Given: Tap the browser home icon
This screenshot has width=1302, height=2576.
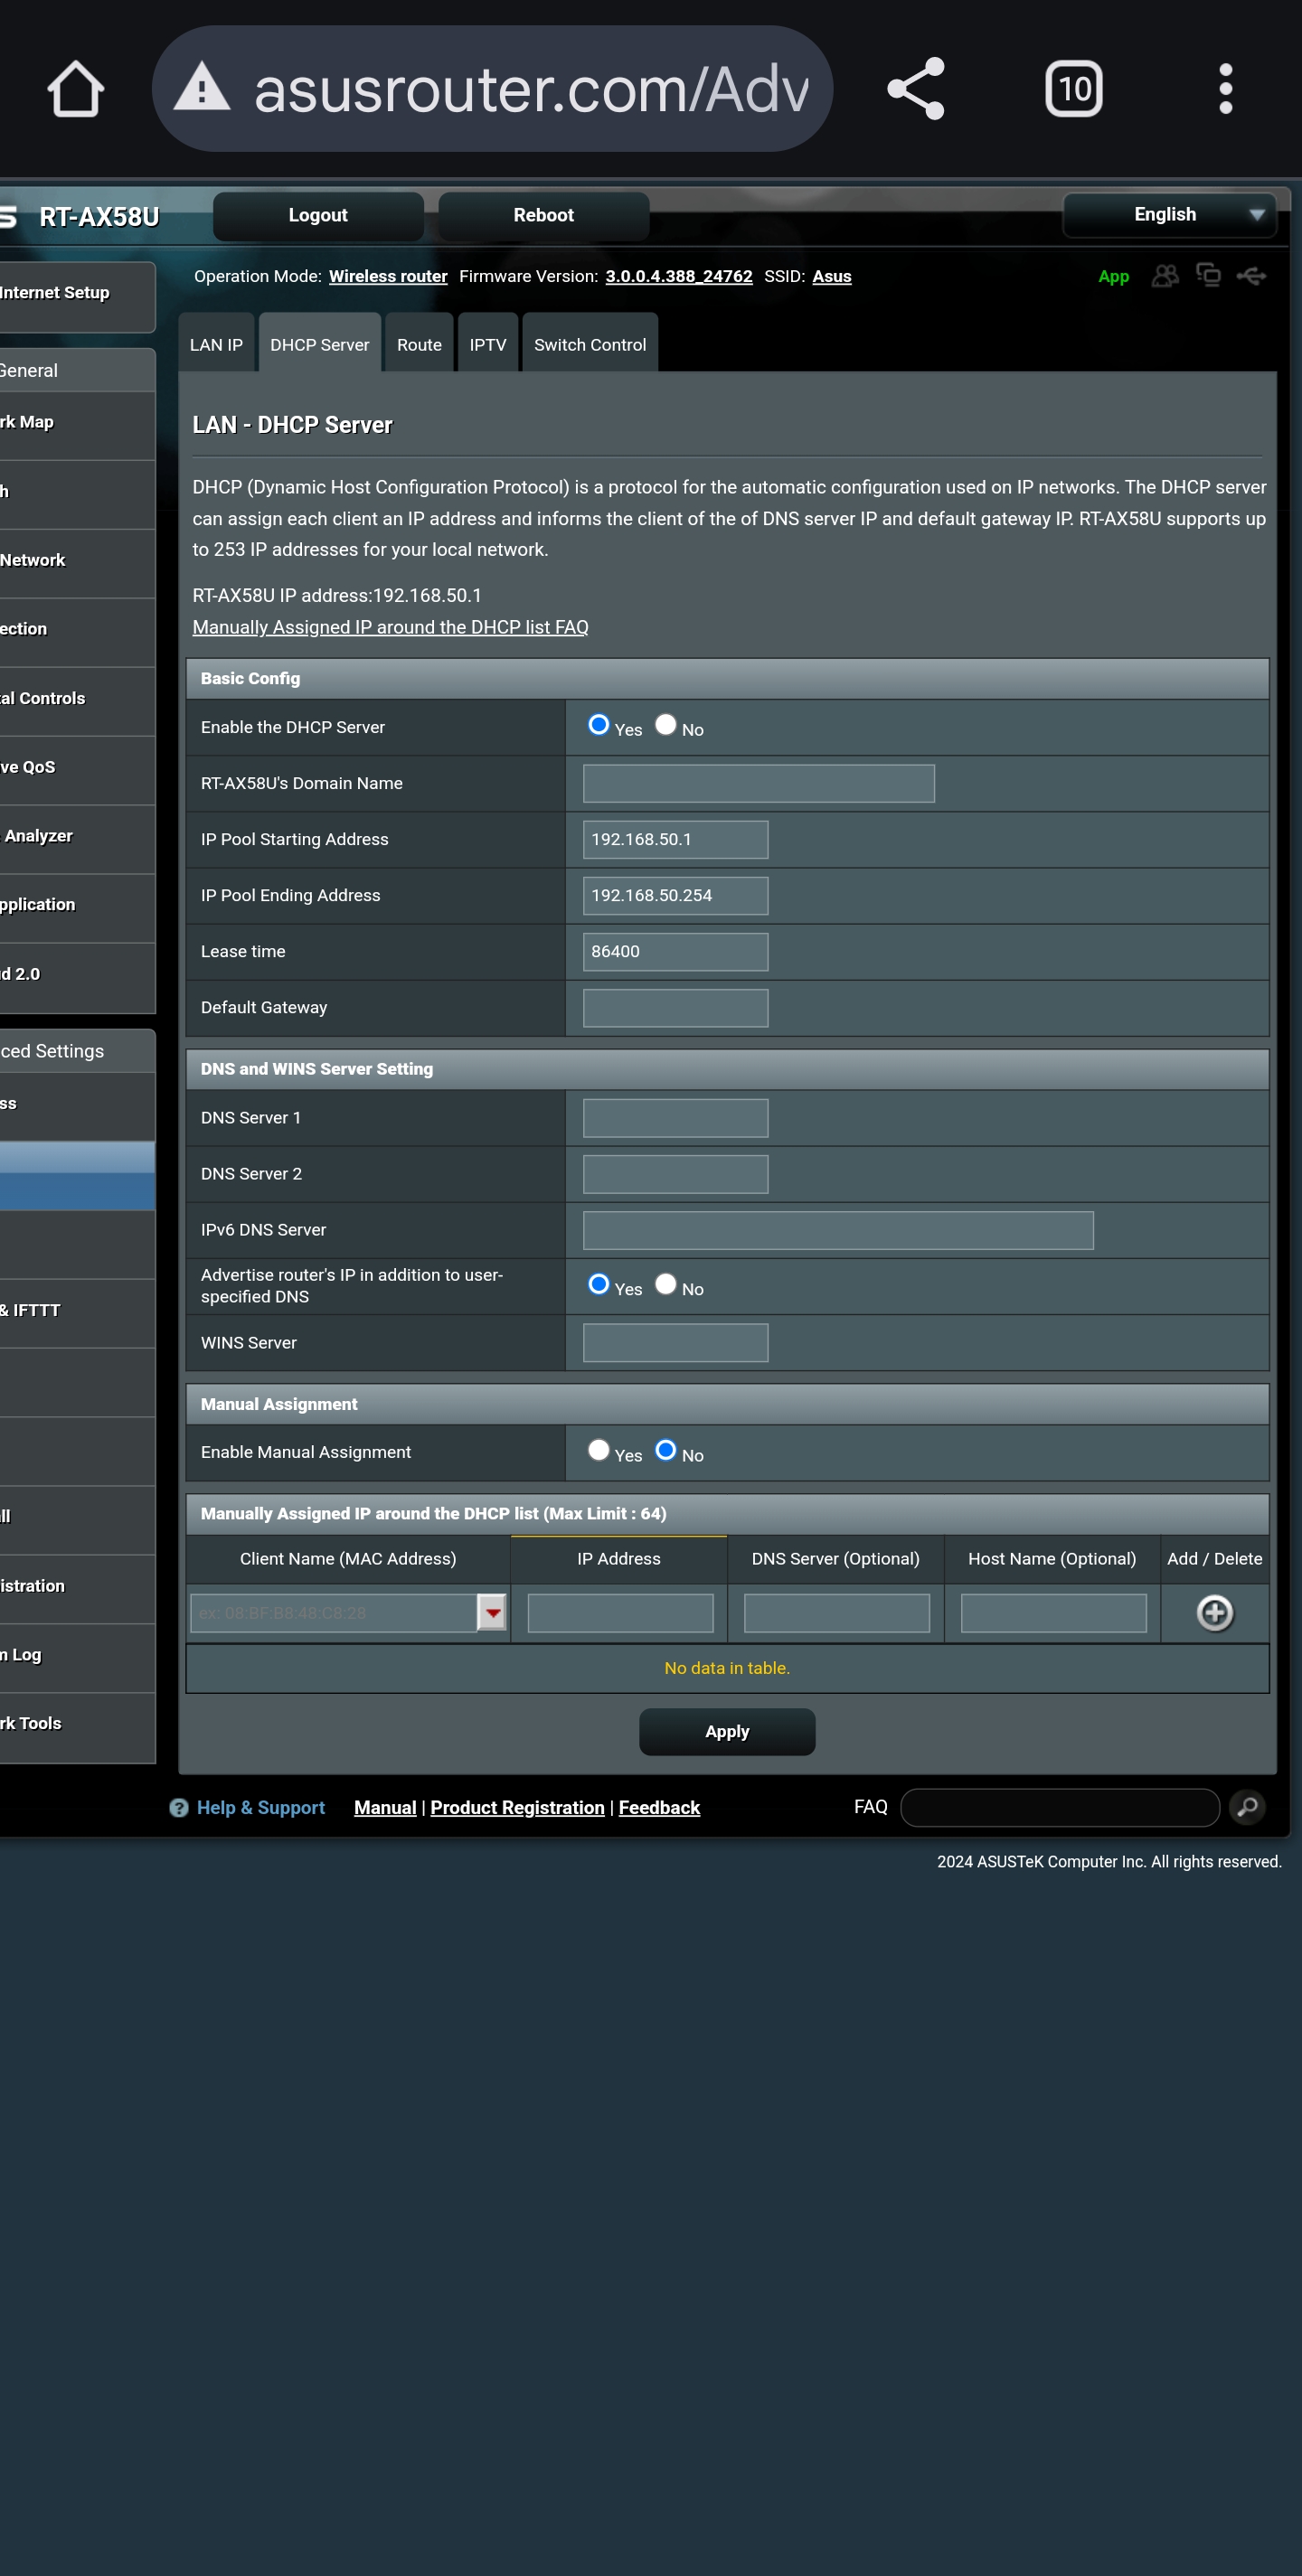Looking at the screenshot, I should pyautogui.click(x=76, y=89).
